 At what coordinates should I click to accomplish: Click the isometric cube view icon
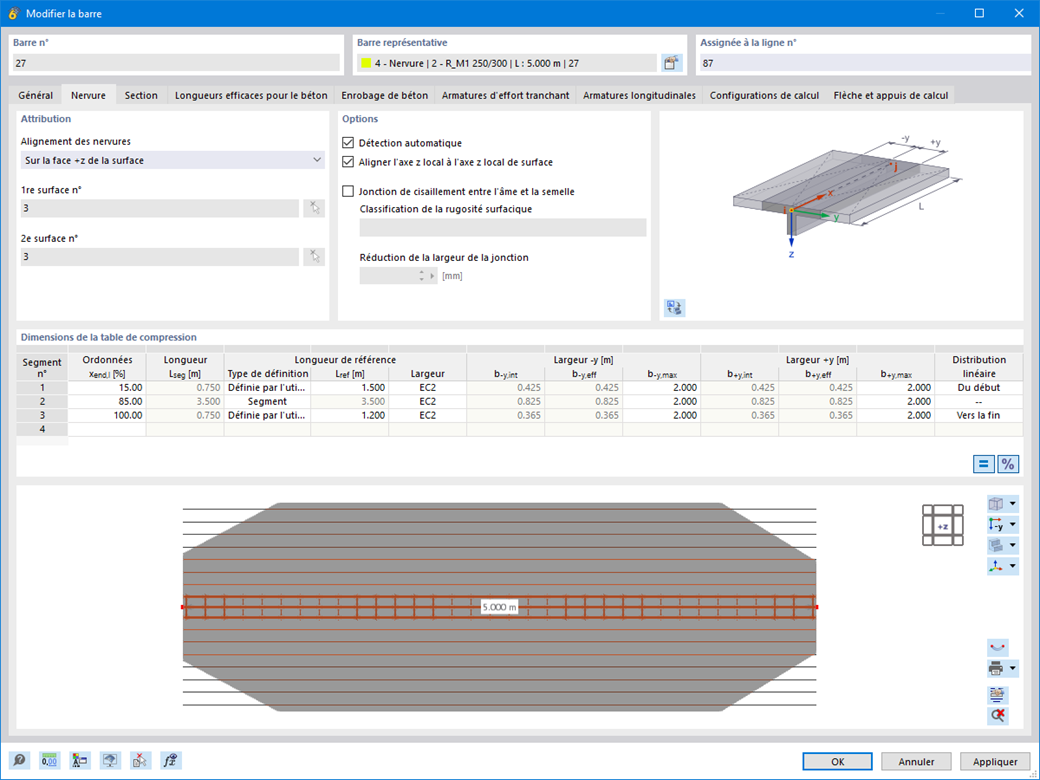point(996,504)
